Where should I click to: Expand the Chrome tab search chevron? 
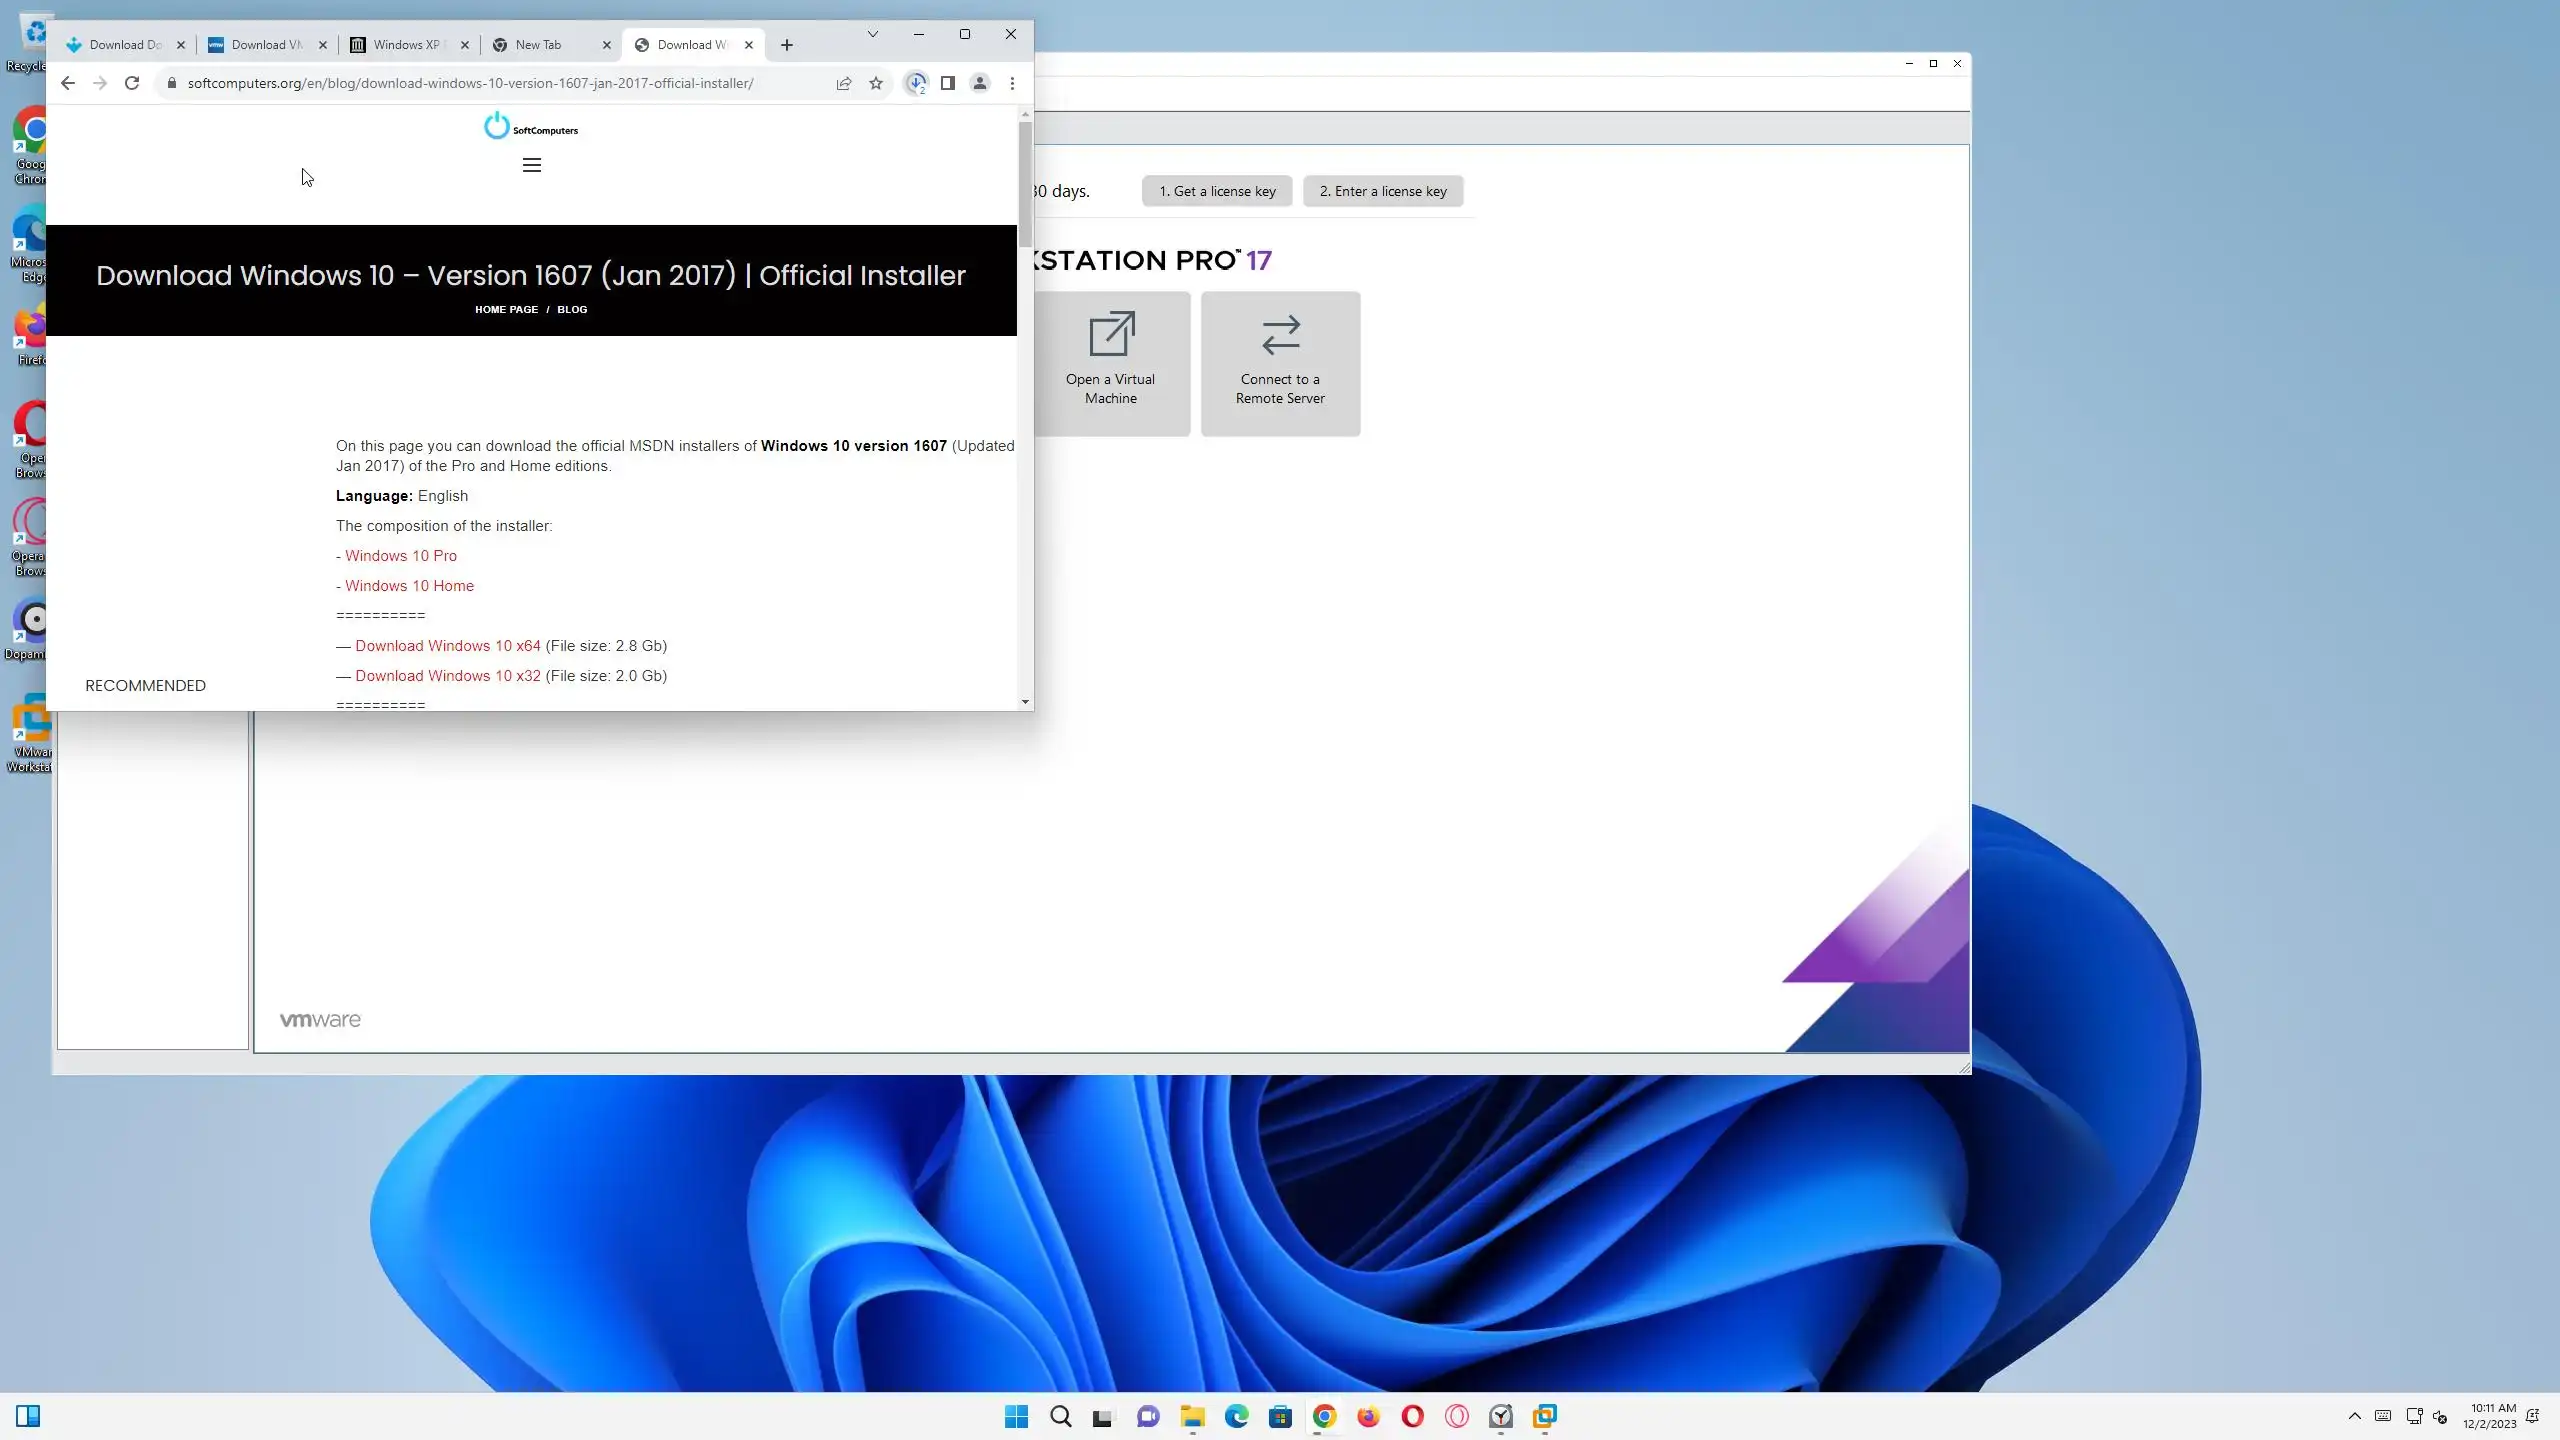(872, 34)
